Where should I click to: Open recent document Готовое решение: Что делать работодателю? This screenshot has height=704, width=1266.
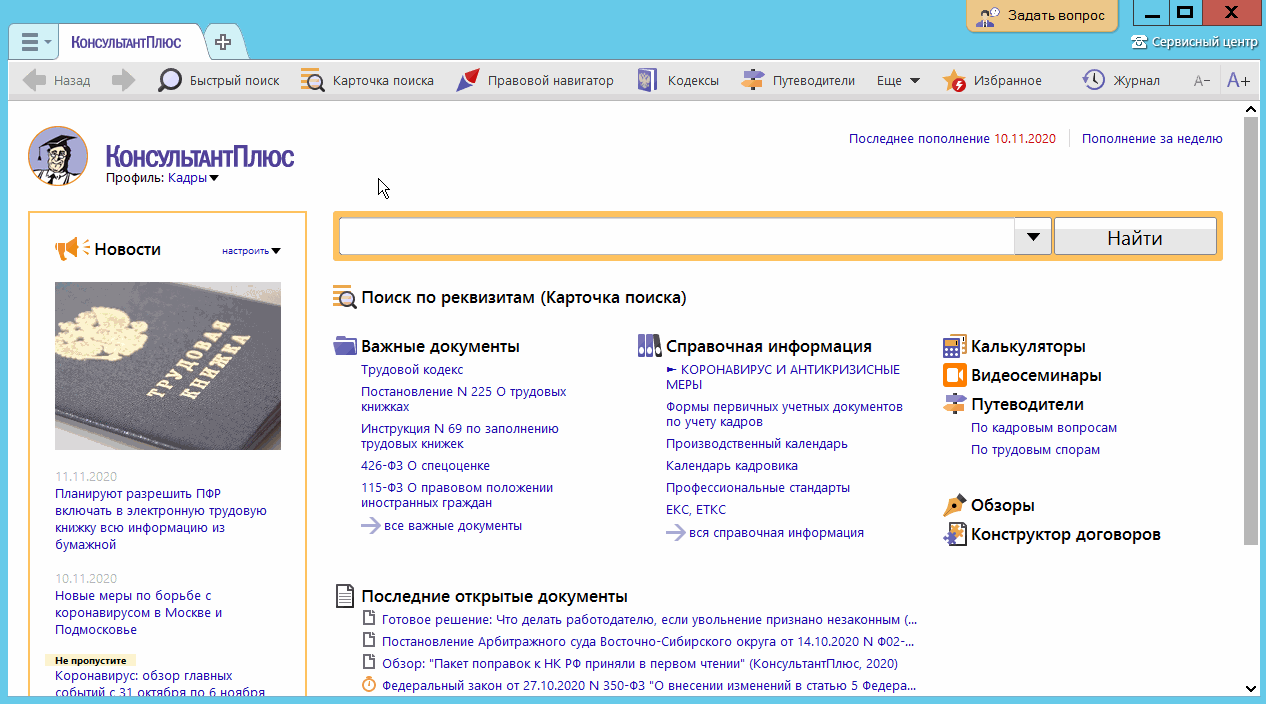pyautogui.click(x=649, y=620)
